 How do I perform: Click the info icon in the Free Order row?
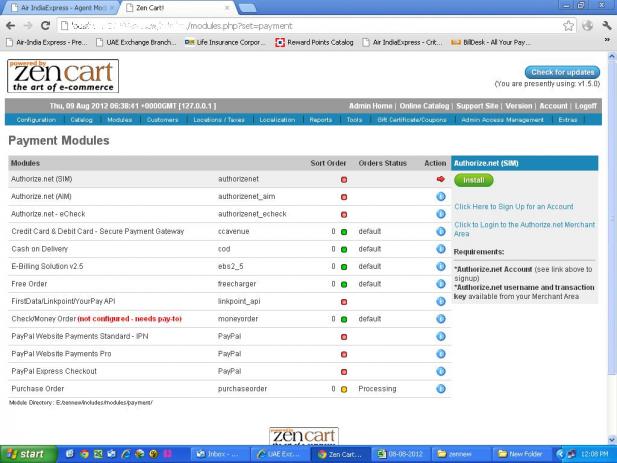(441, 284)
